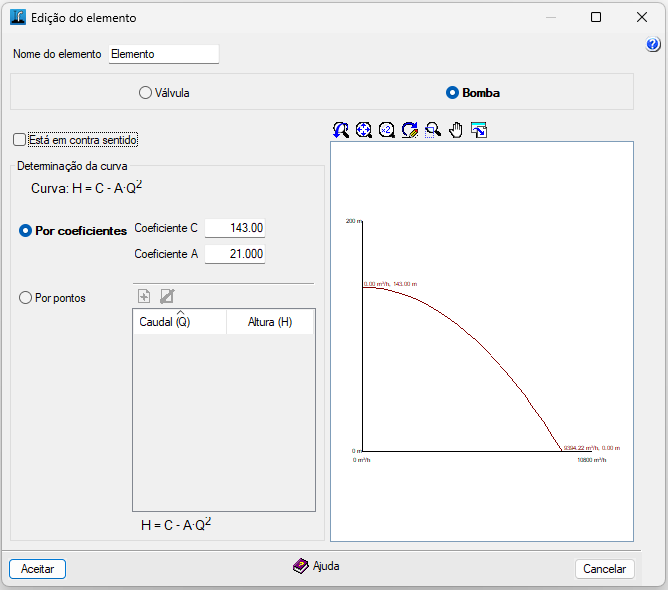Click the Coeficiente C value field
The width and height of the screenshot is (668, 590).
click(235, 228)
